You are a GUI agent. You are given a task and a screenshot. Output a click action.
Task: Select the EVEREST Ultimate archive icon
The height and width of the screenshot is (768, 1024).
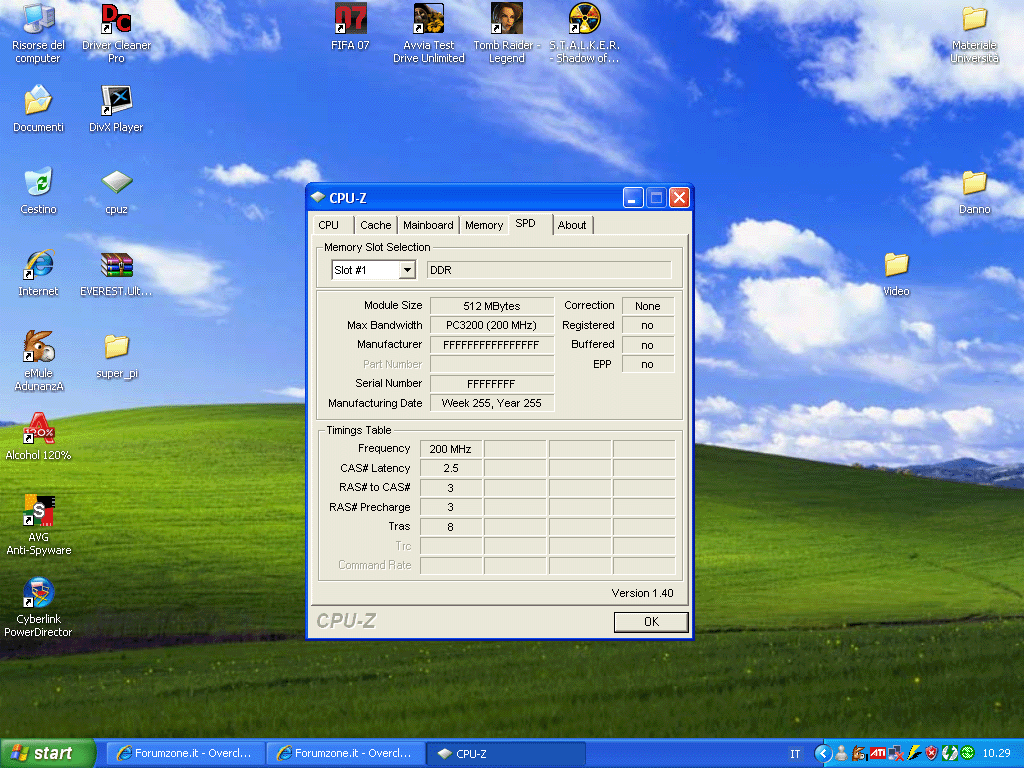click(116, 274)
